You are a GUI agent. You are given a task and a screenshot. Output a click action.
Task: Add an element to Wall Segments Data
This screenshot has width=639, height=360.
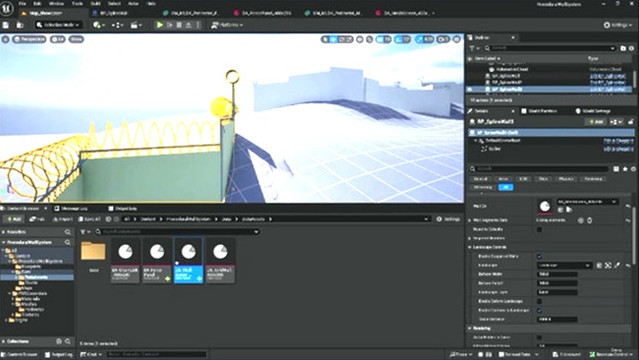581,220
